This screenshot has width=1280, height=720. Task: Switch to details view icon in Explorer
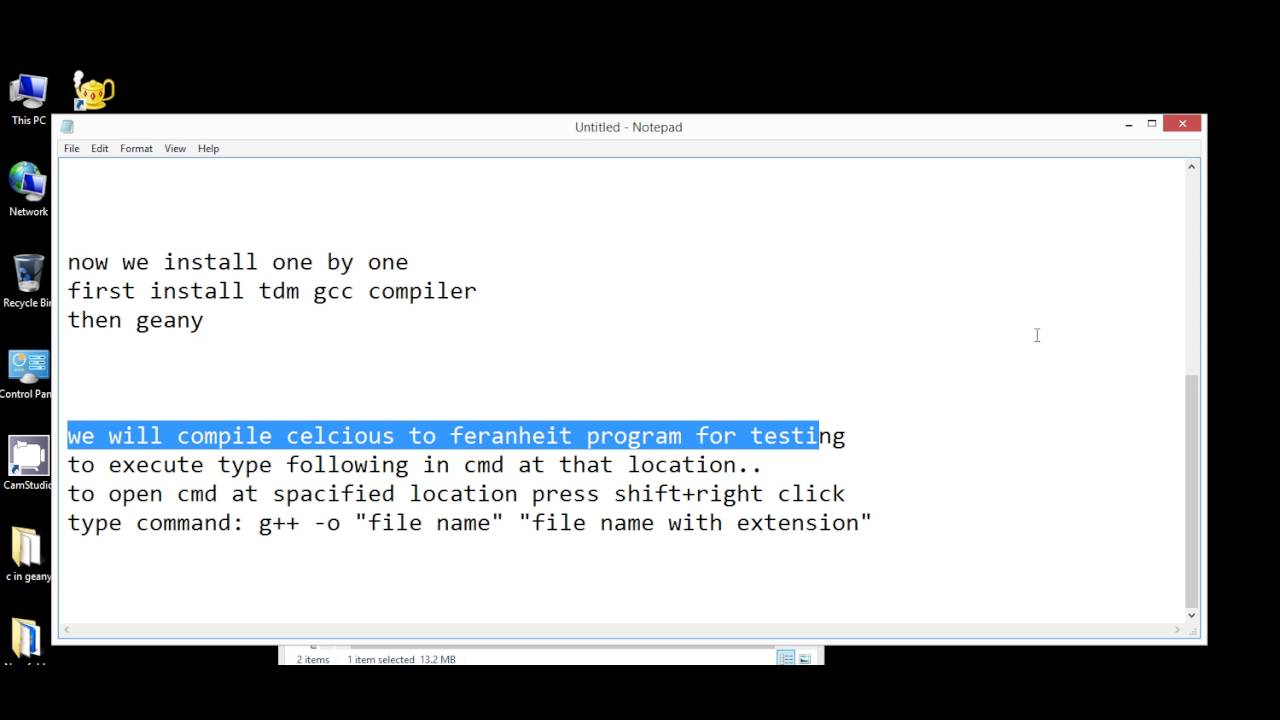[786, 659]
